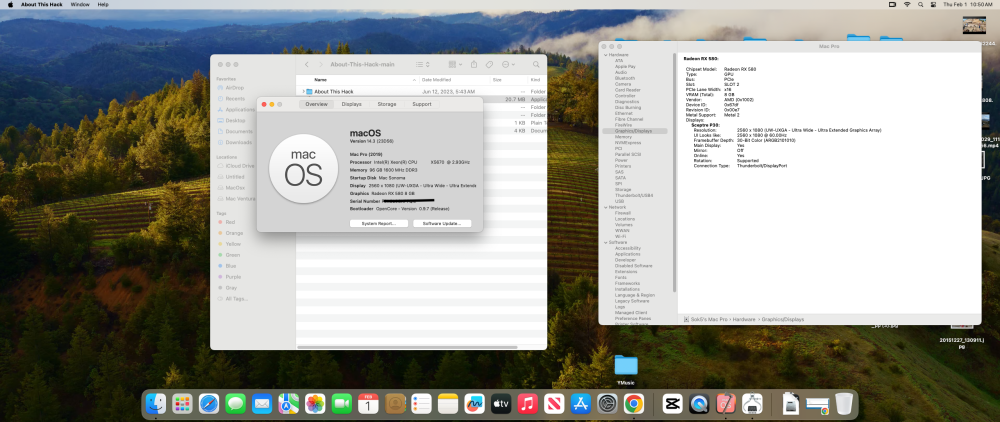1000x422 pixels.
Task: Open Contacts in the Dock
Action: (395, 404)
